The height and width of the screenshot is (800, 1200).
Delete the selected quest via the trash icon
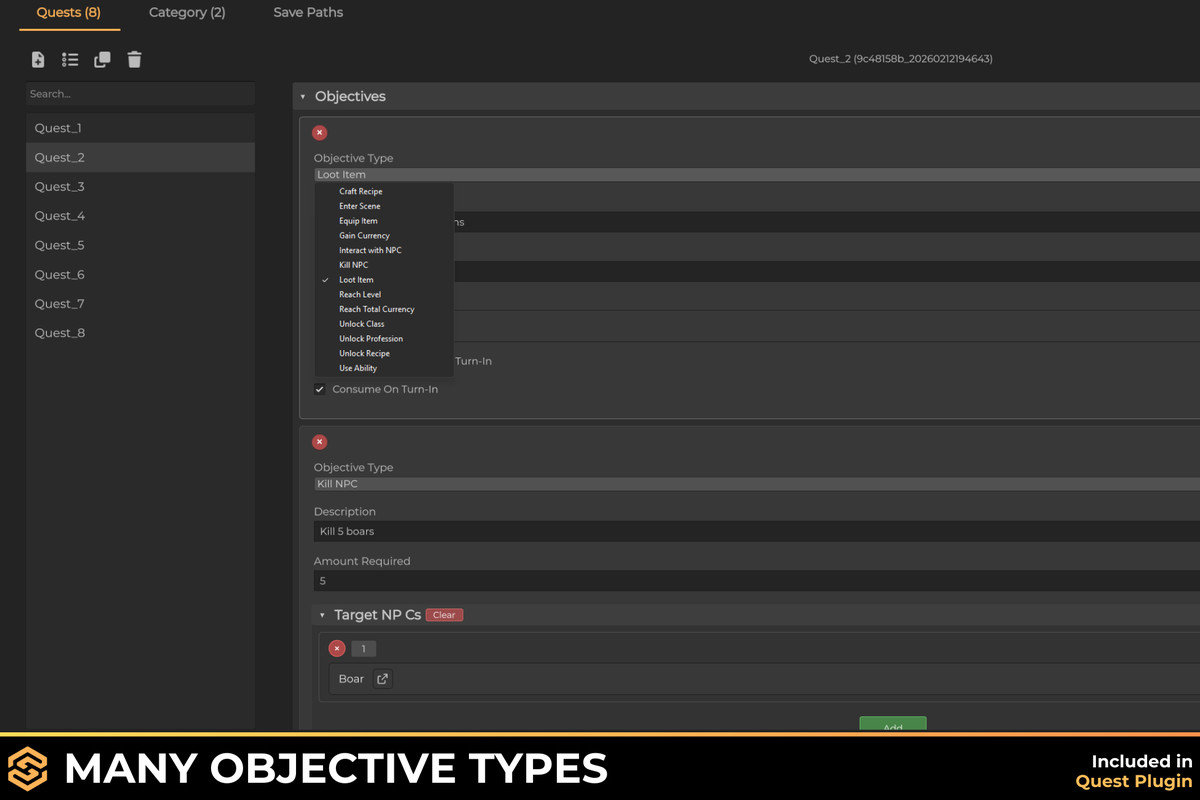point(134,60)
